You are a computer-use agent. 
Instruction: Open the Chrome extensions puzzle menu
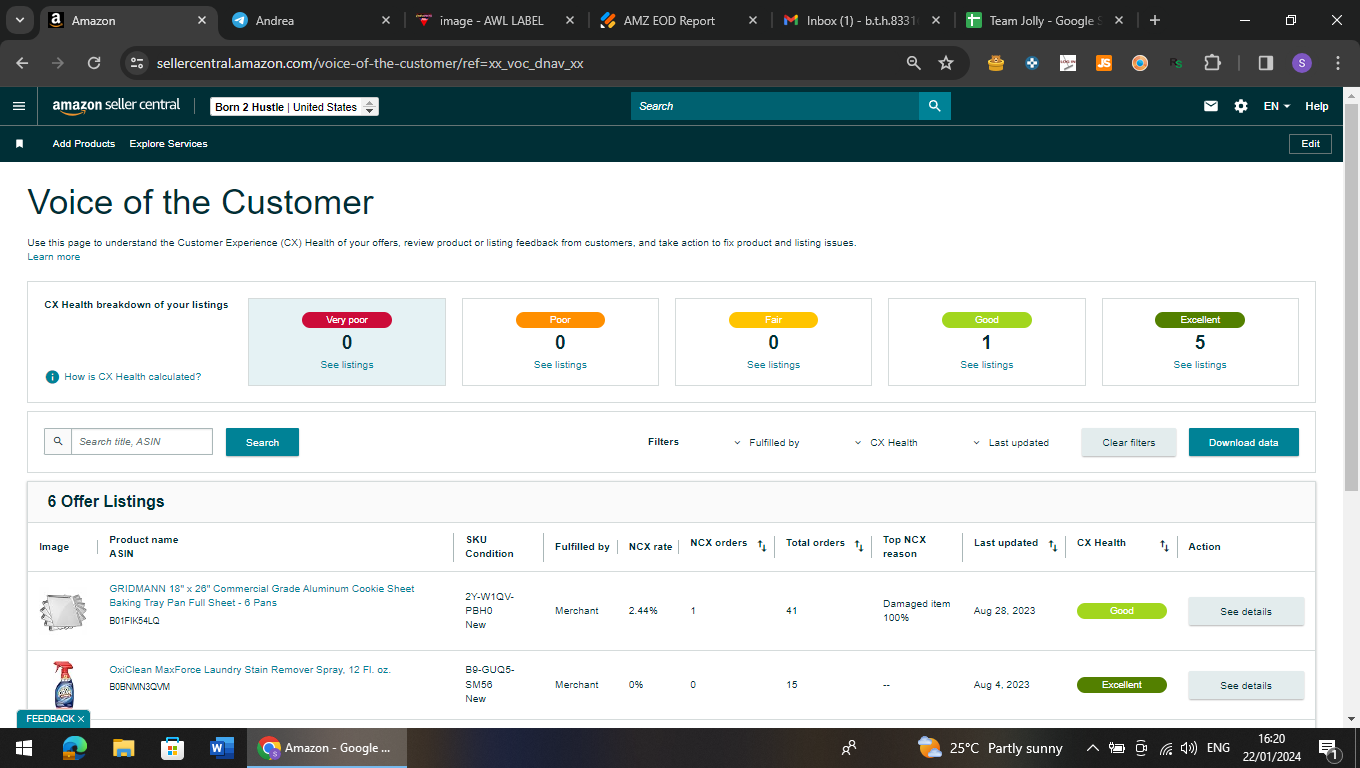pyautogui.click(x=1212, y=63)
